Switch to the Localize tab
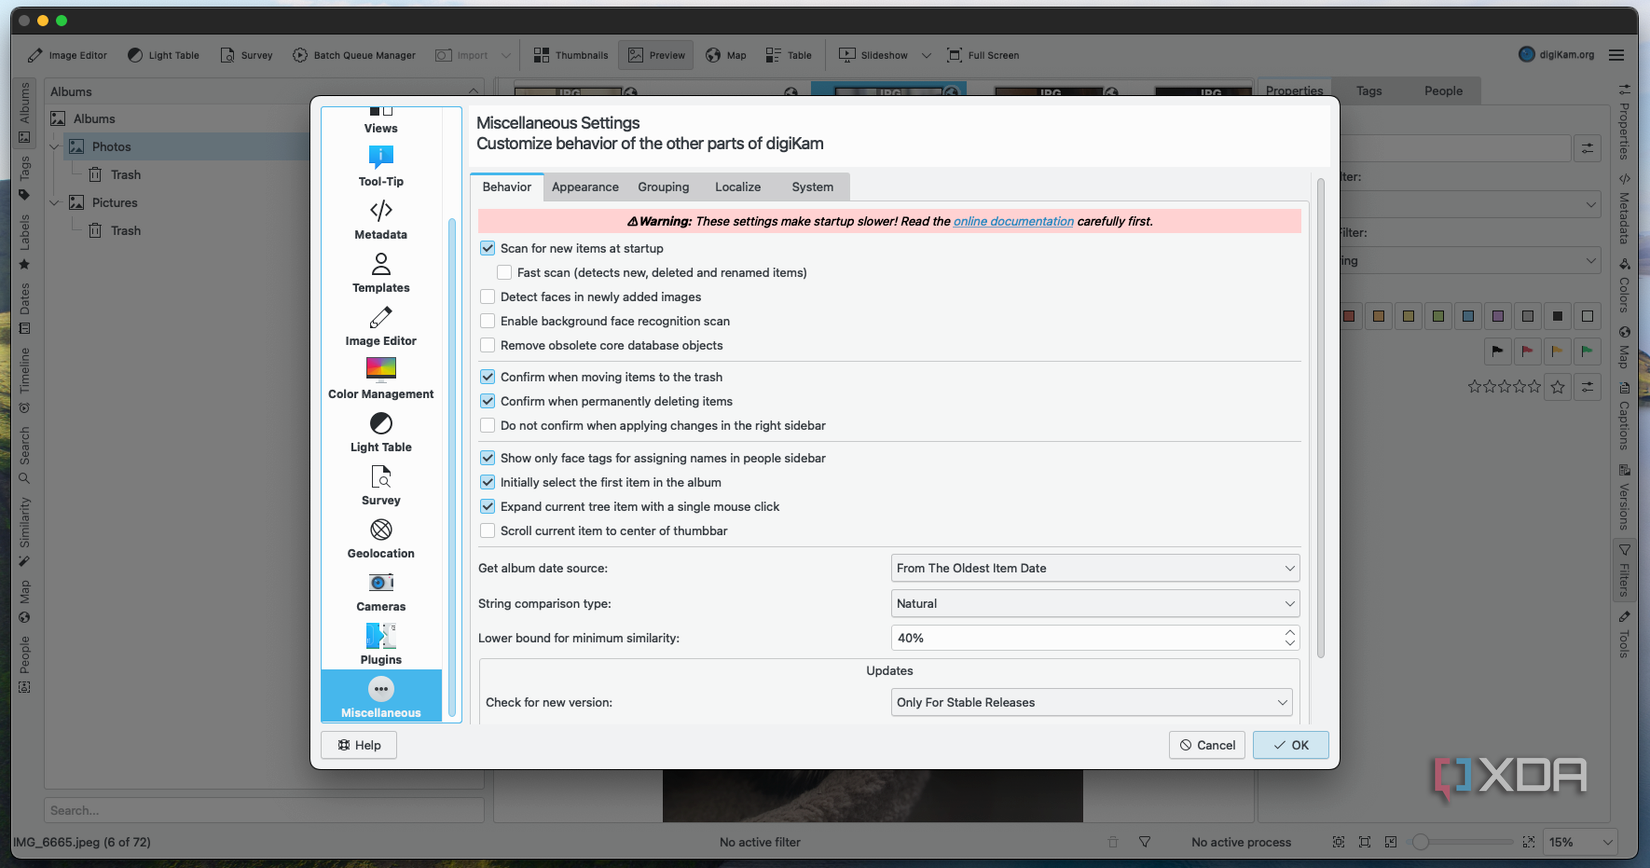The width and height of the screenshot is (1650, 868). [x=738, y=187]
